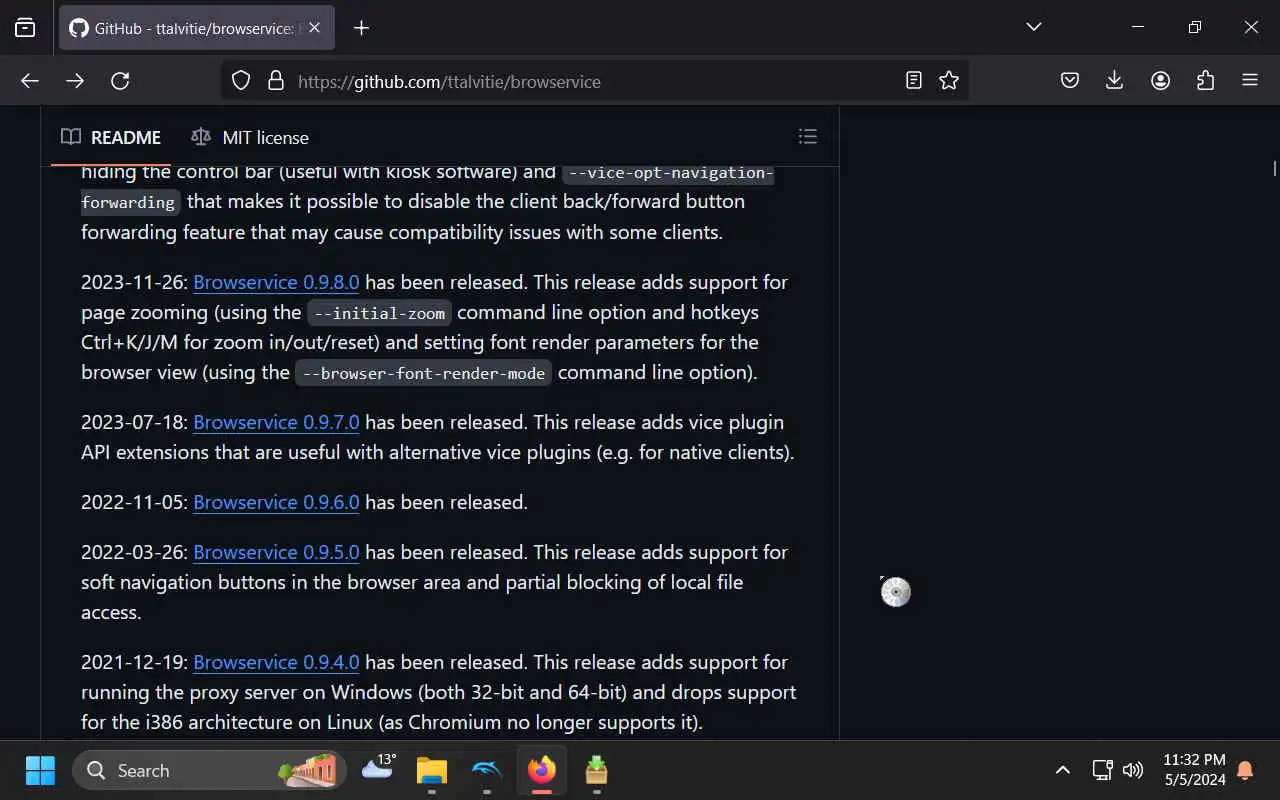The height and width of the screenshot is (800, 1280).
Task: Click the --vice-opt-navigation- code text
Action: (x=668, y=173)
